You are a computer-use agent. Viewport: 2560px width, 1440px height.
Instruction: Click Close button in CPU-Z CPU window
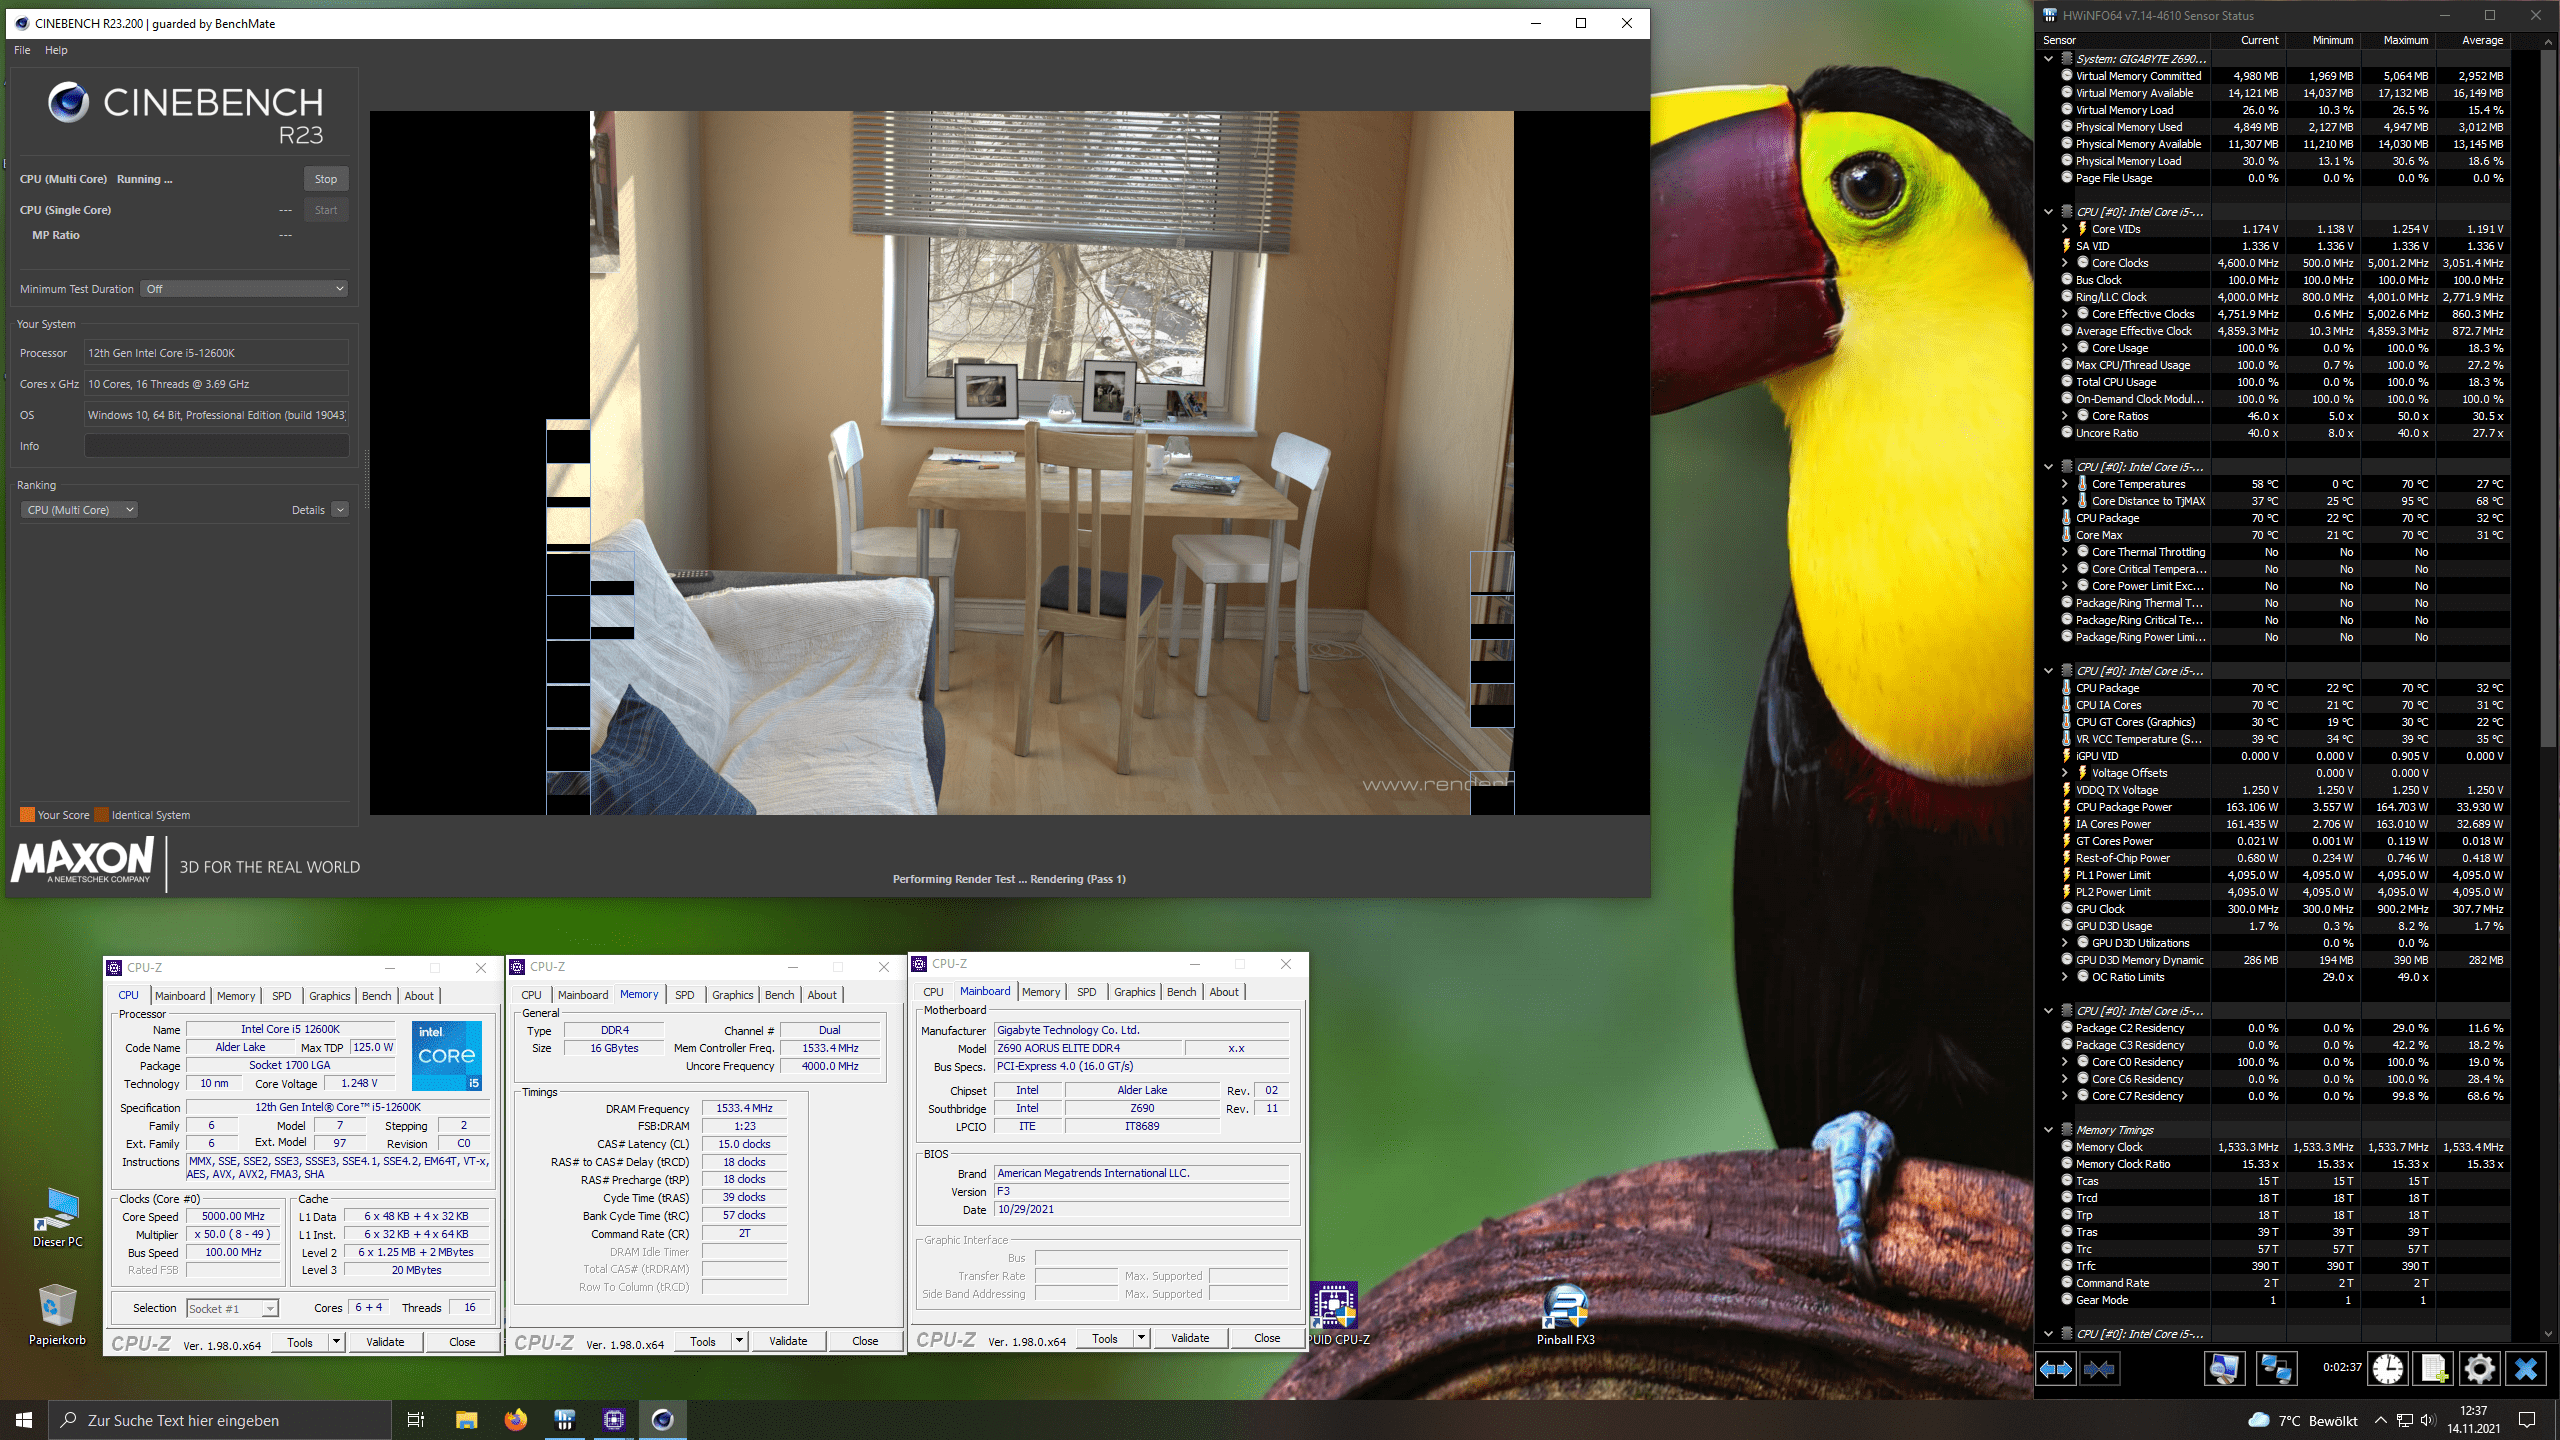462,1342
